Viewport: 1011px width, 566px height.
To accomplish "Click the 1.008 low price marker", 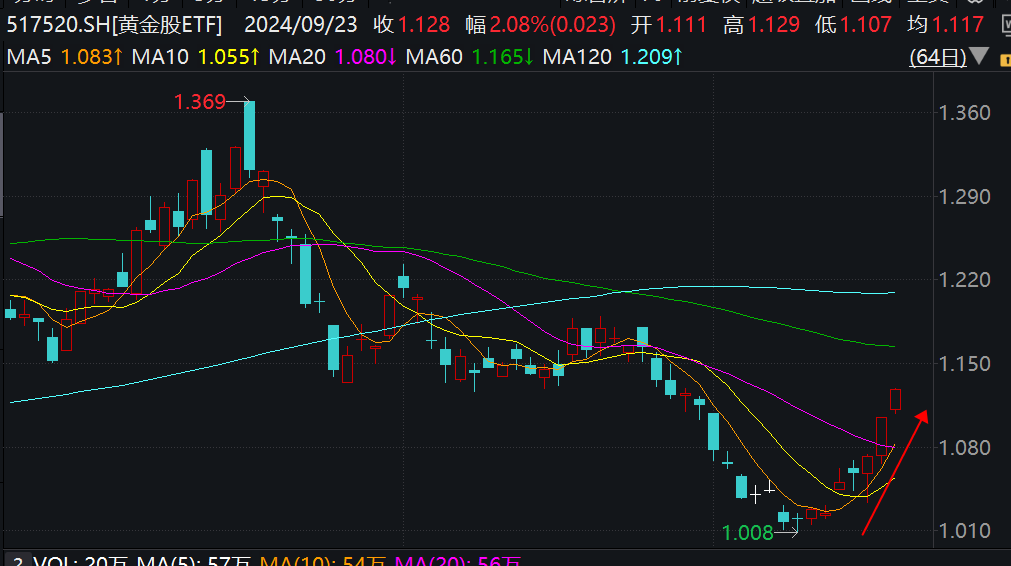I will (x=747, y=533).
